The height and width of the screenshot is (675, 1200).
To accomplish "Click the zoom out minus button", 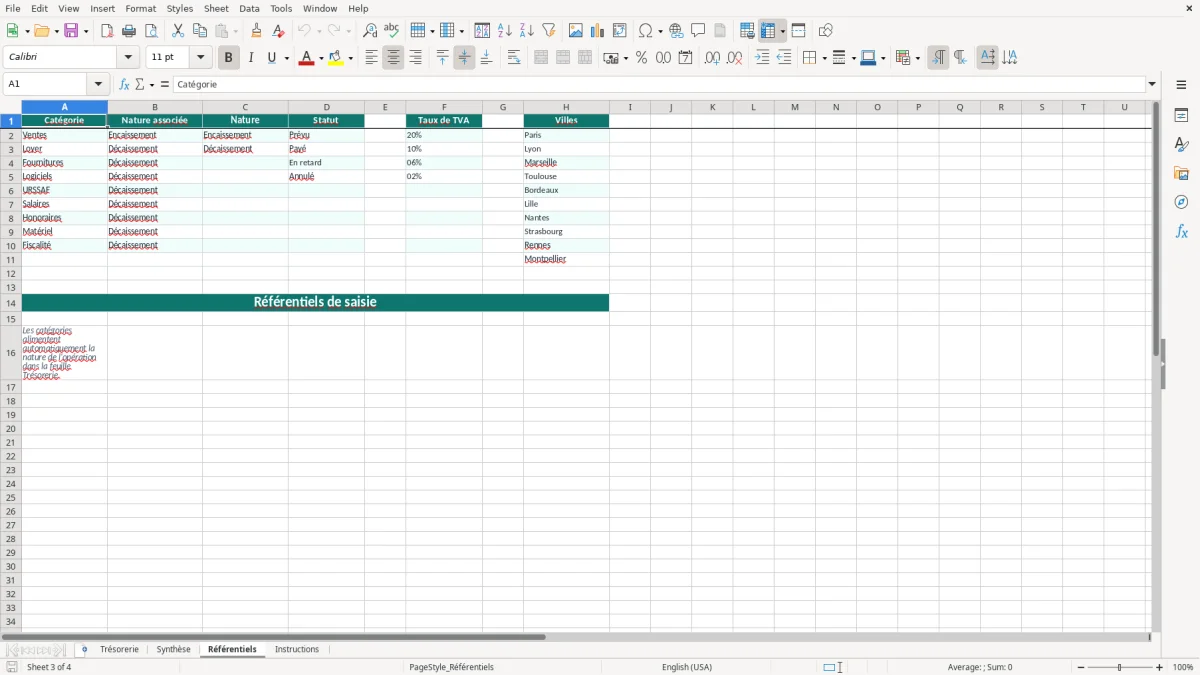I will coord(1081,667).
